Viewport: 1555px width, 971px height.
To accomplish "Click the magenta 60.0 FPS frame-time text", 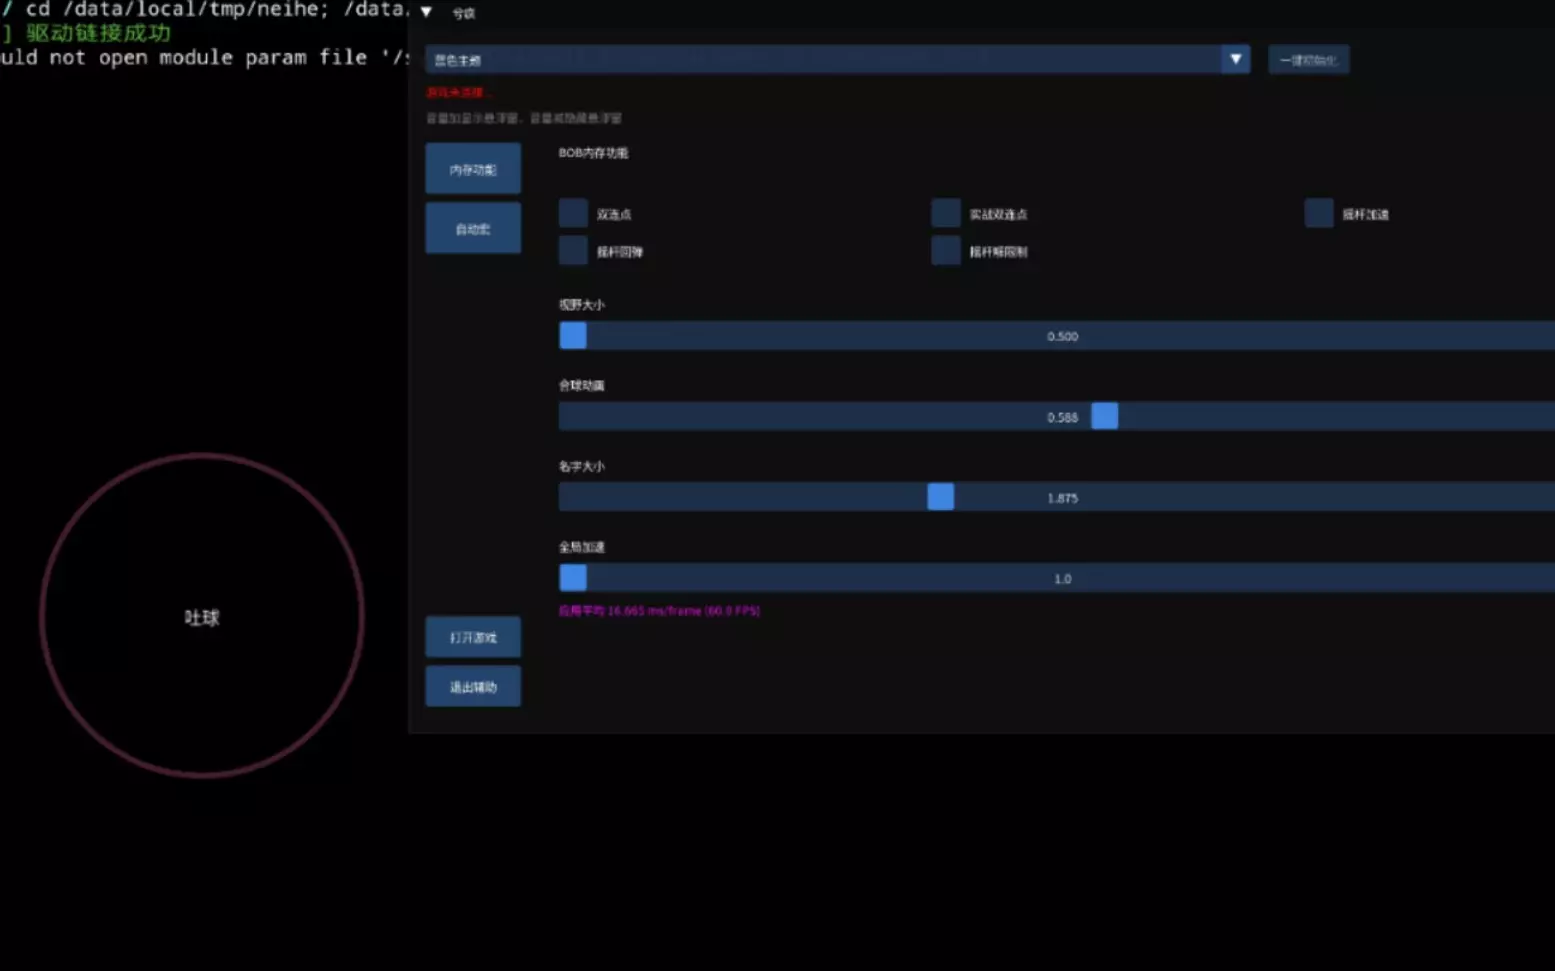I will [659, 610].
